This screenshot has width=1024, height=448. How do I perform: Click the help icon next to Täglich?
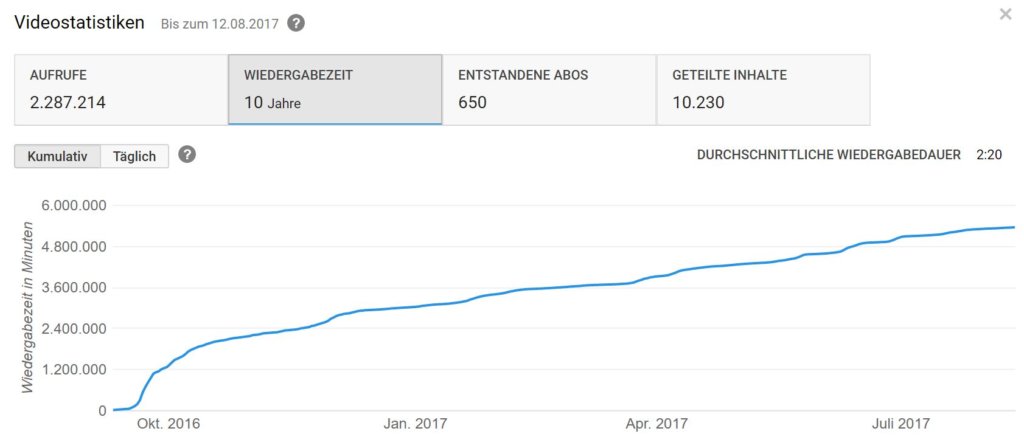tap(186, 155)
